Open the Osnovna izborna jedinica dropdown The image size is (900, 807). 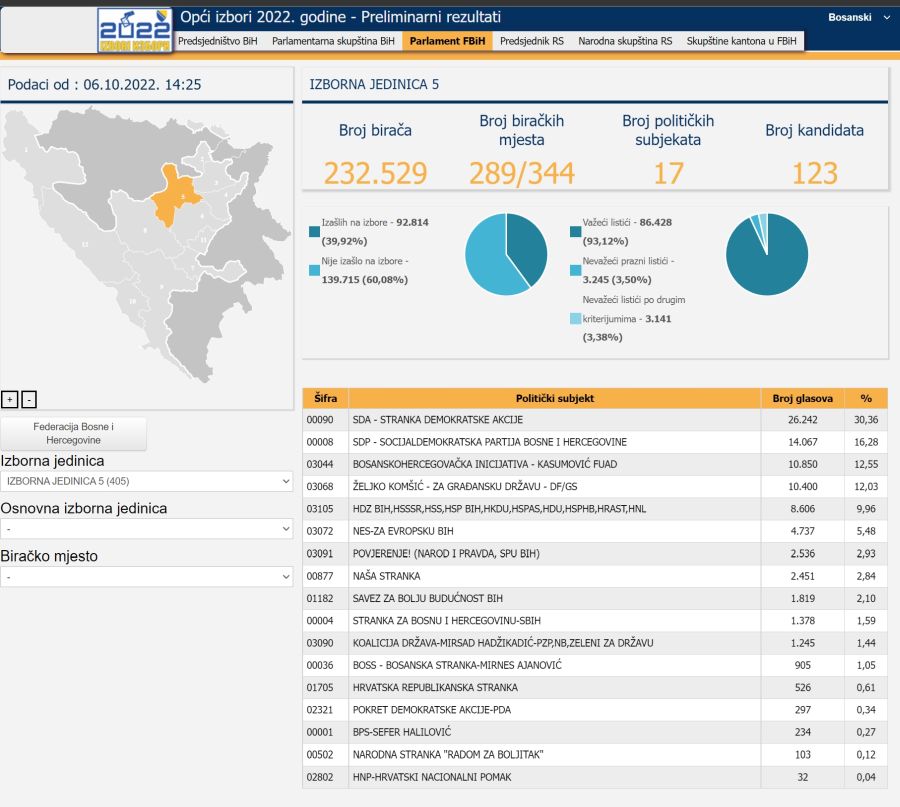146,529
